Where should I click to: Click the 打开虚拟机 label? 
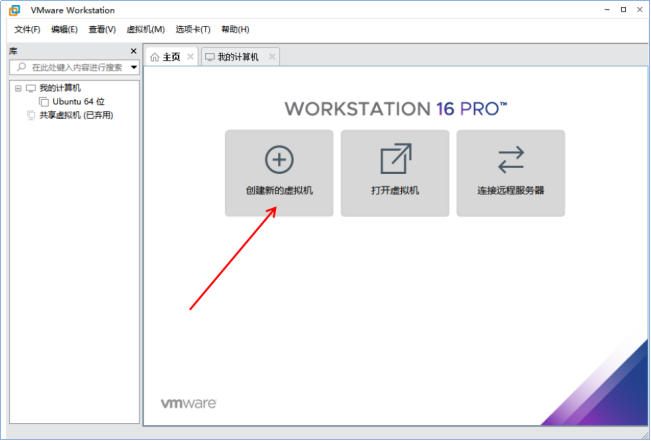[x=395, y=191]
